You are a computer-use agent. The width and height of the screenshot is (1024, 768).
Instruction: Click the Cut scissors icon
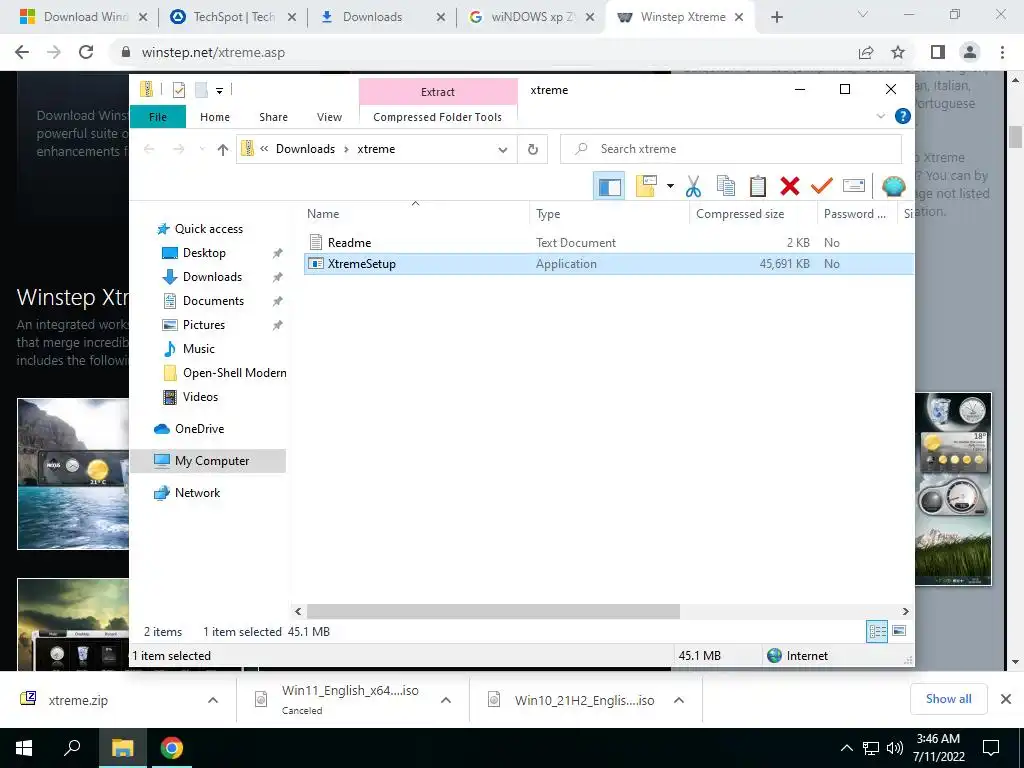[693, 186]
